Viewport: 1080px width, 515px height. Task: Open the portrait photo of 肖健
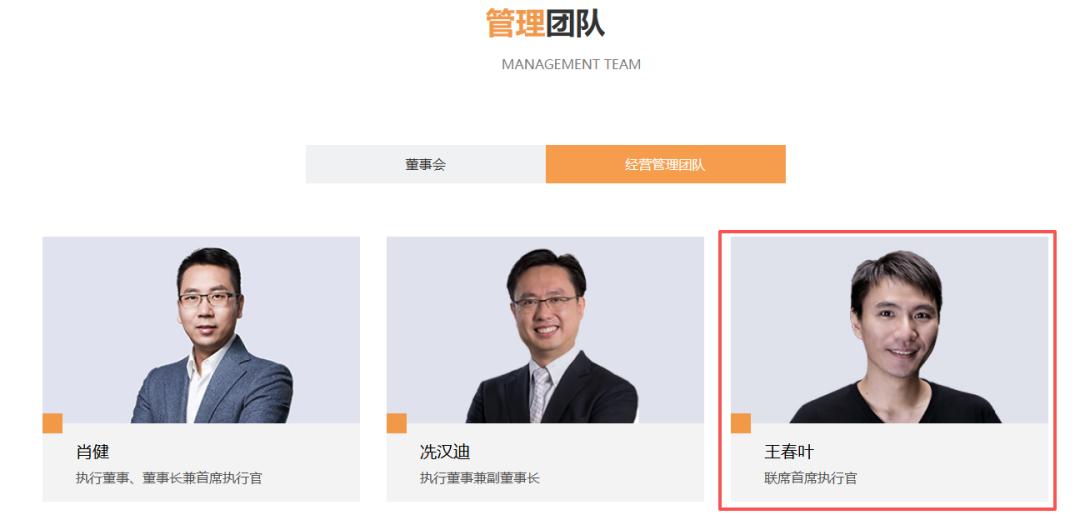(201, 330)
